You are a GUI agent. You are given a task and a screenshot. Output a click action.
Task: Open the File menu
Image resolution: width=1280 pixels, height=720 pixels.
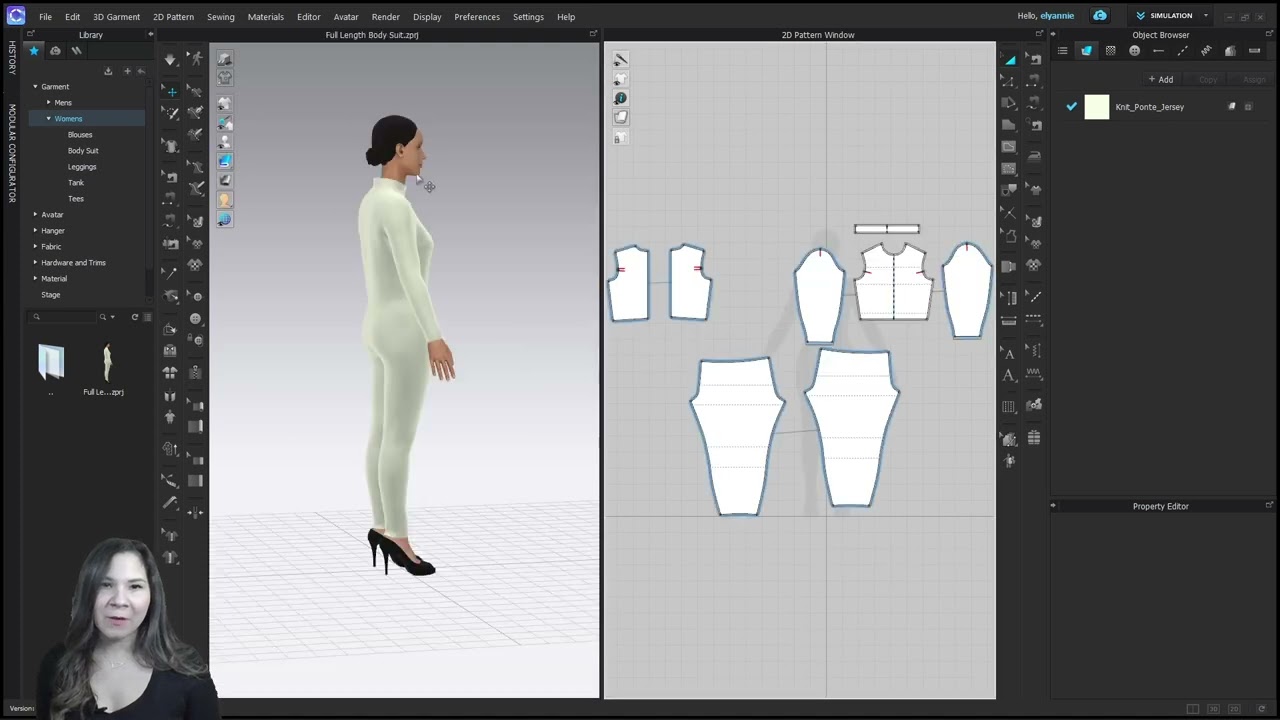(x=45, y=17)
